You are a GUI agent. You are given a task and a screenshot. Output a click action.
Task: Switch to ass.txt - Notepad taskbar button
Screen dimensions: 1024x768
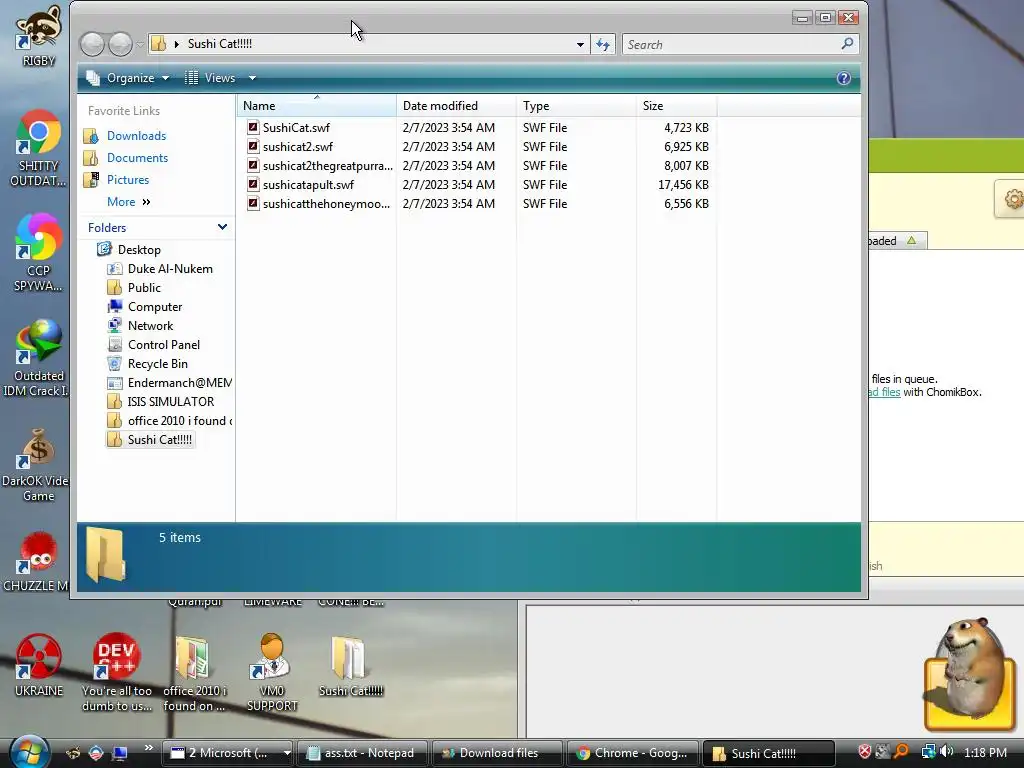coord(363,753)
